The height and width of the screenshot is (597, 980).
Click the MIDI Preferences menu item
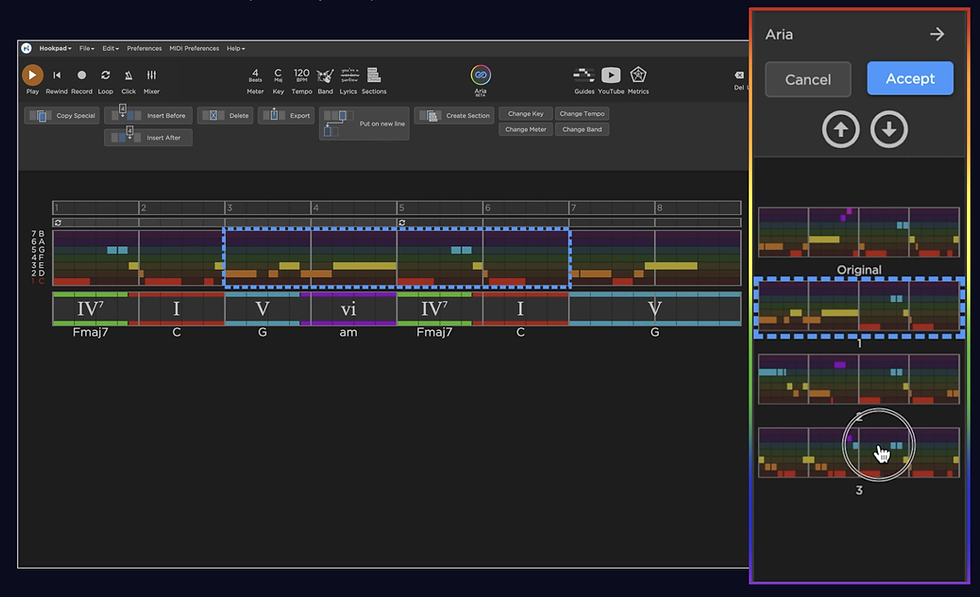point(194,48)
